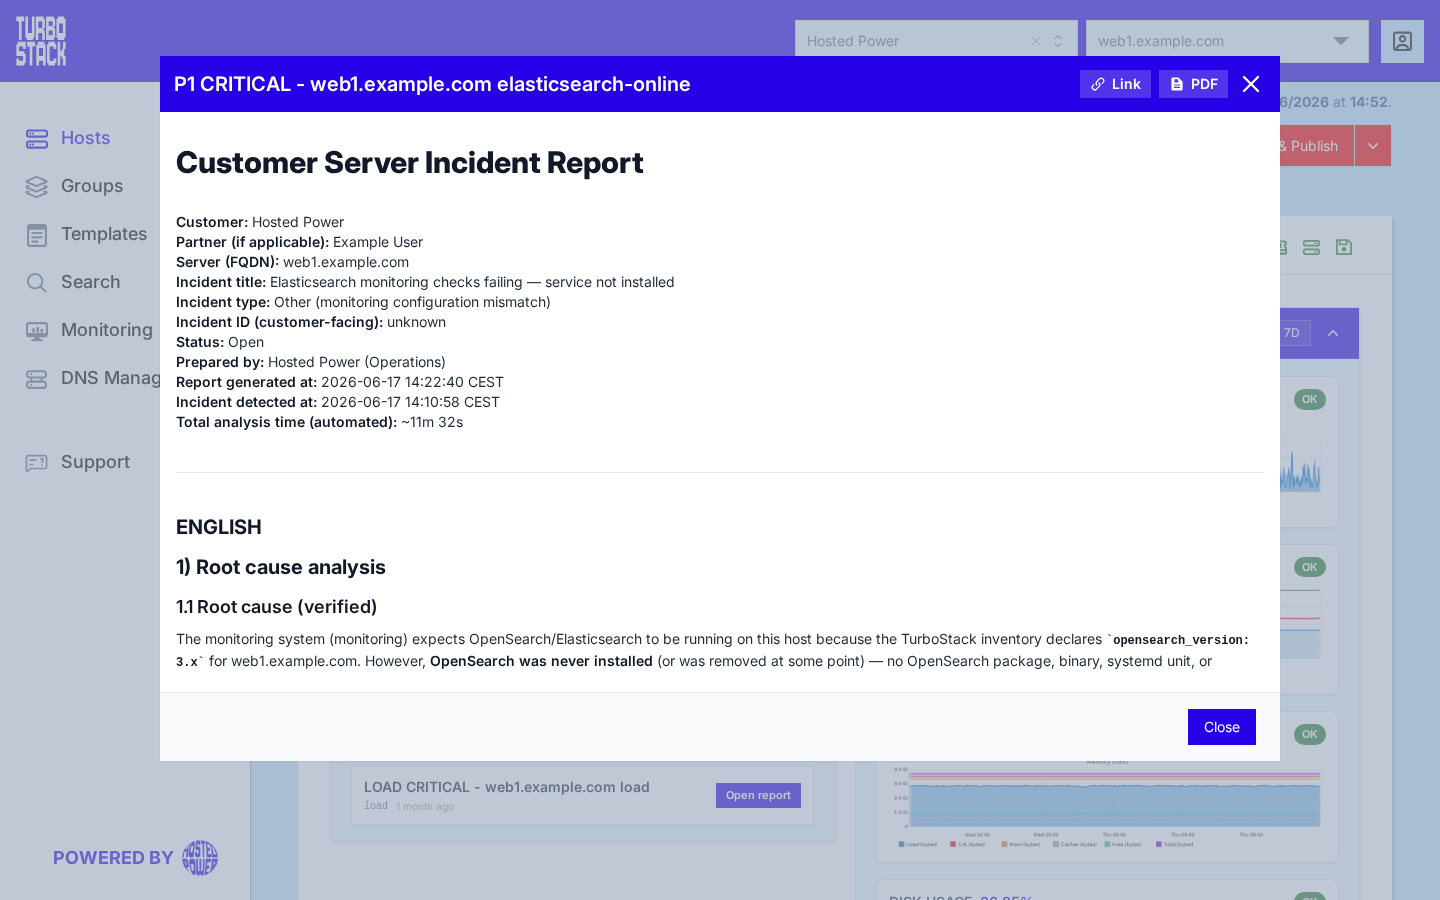Image resolution: width=1440 pixels, height=900 pixels.
Task: Click the Hosts sidebar icon
Action: [x=37, y=139]
